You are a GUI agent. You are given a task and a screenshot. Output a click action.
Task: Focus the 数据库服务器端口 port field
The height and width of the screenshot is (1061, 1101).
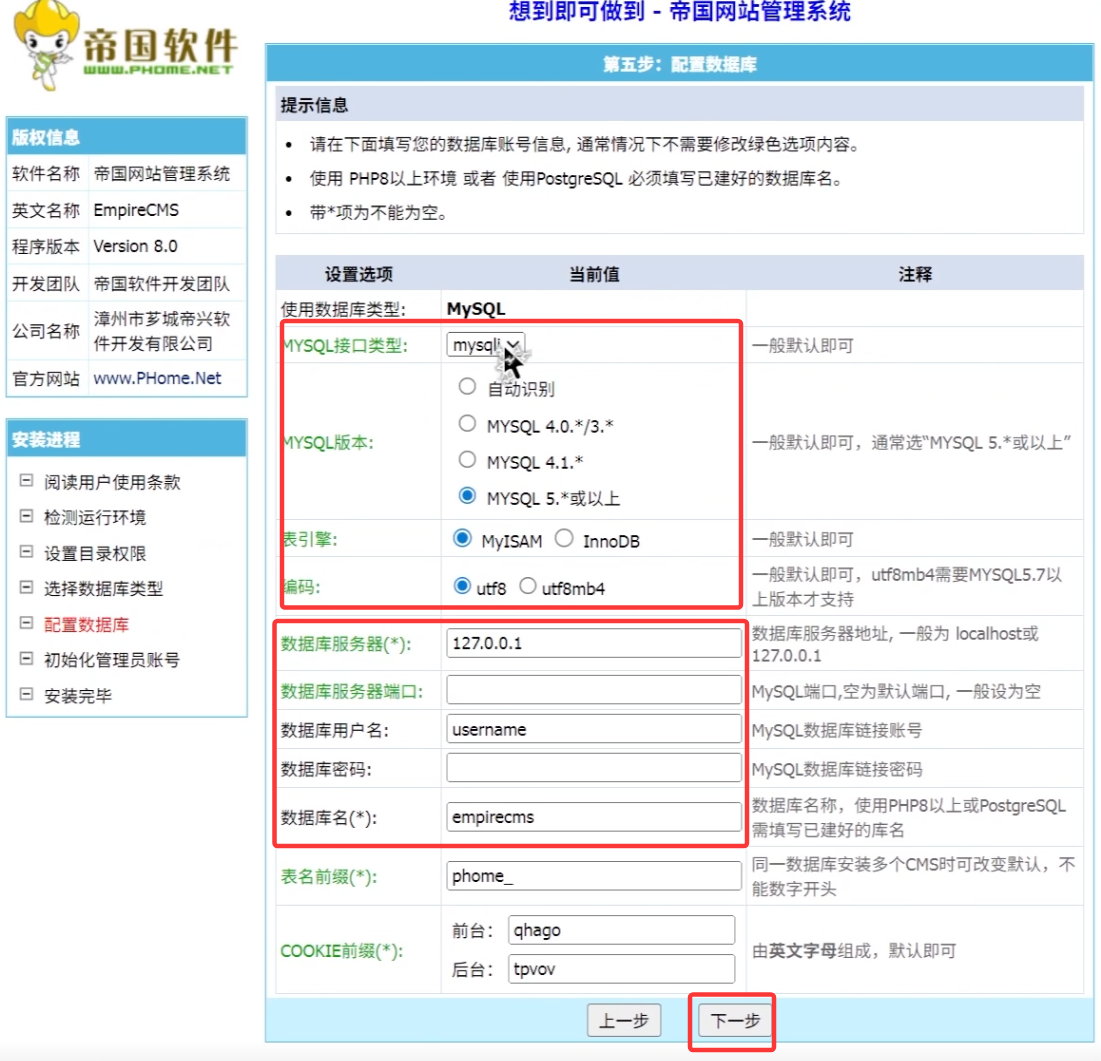click(594, 690)
